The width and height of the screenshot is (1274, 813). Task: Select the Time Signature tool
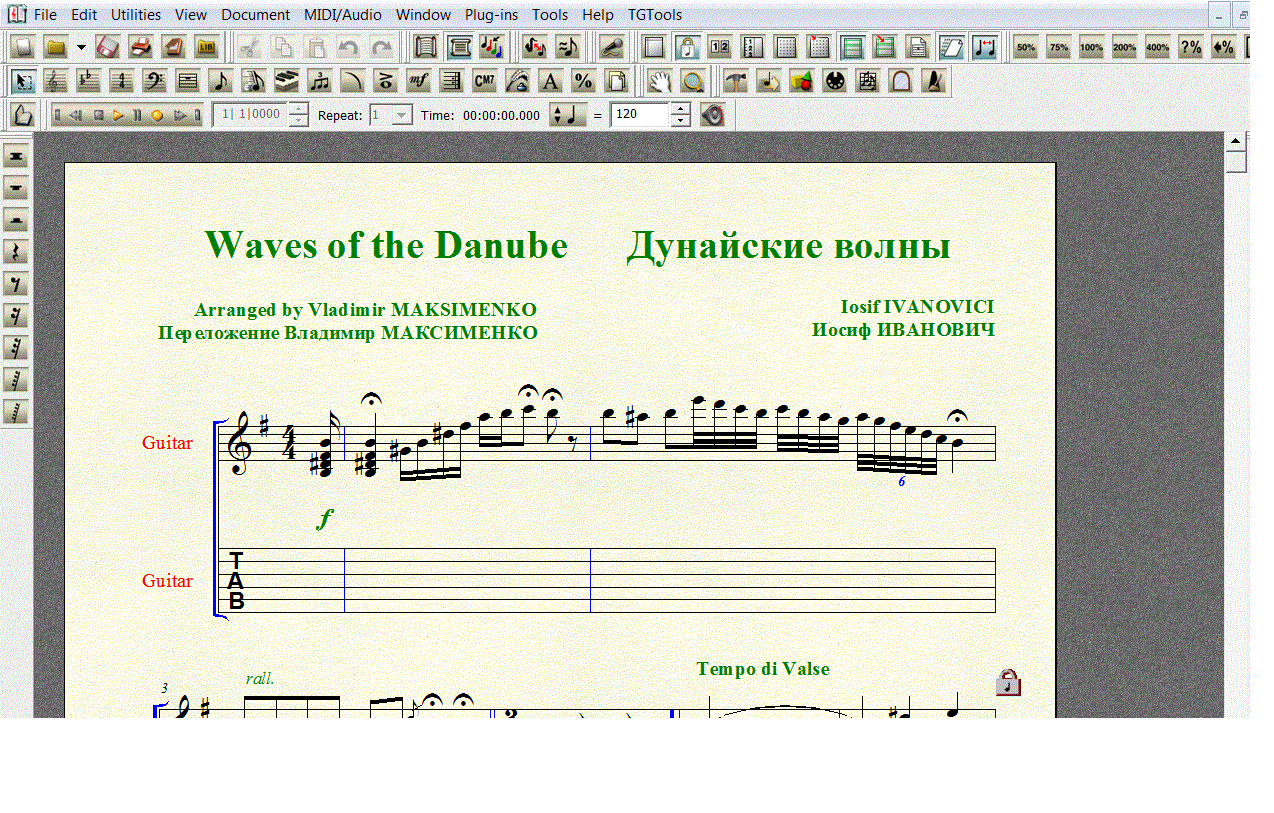point(121,81)
